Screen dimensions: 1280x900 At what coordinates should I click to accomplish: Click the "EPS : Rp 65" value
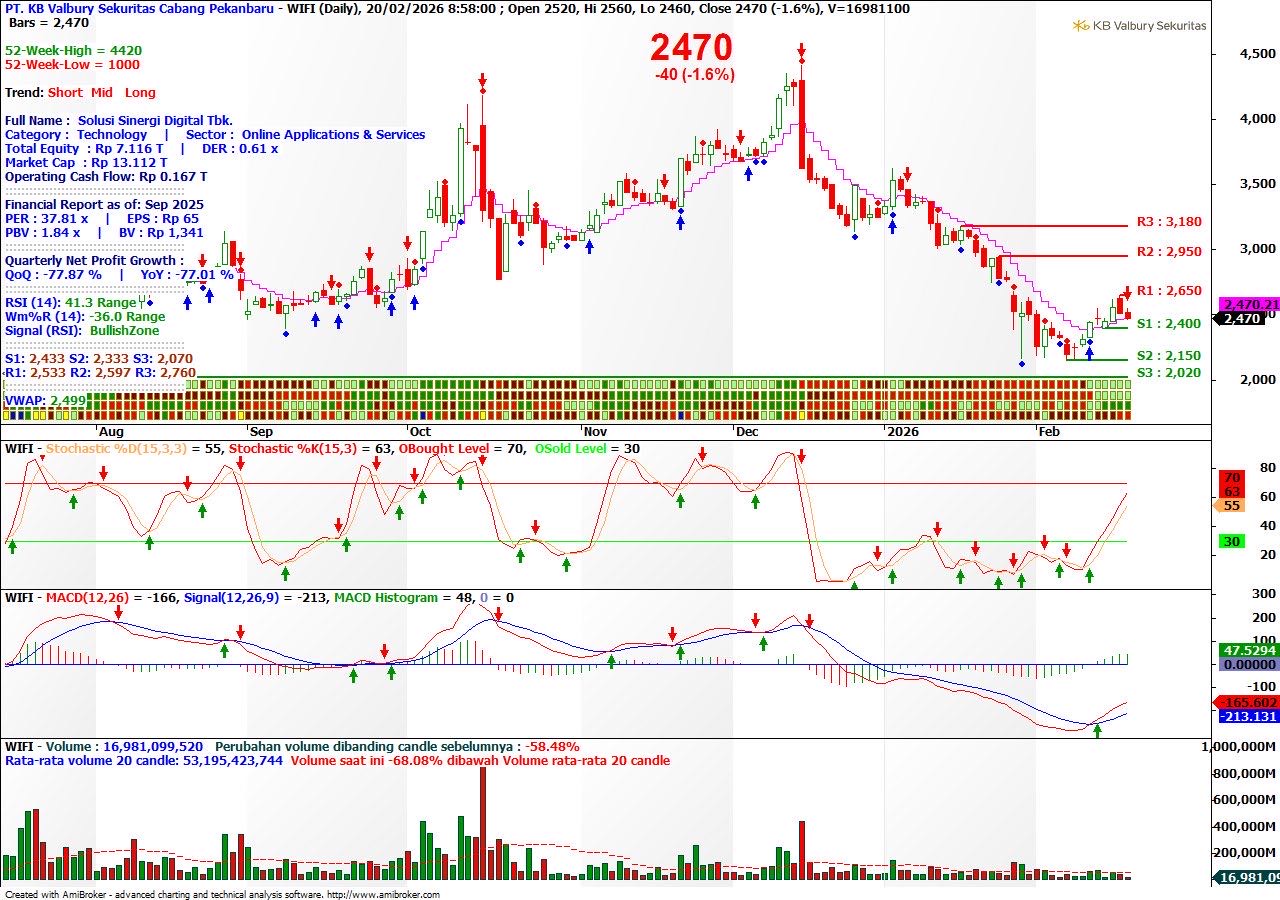(x=163, y=218)
